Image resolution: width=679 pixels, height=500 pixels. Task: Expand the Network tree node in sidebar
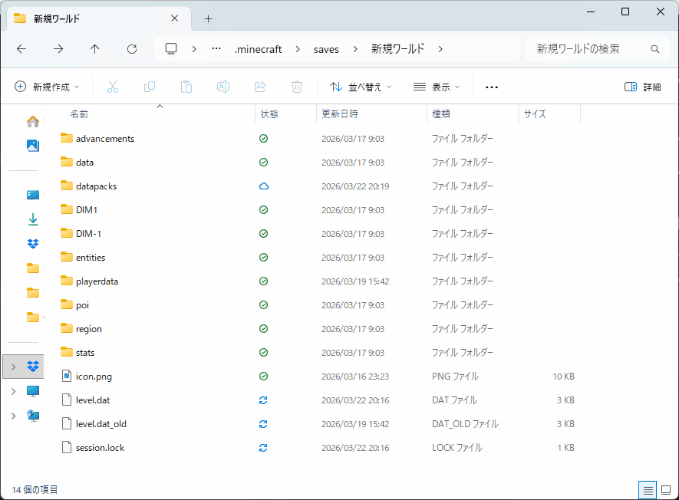(13, 416)
